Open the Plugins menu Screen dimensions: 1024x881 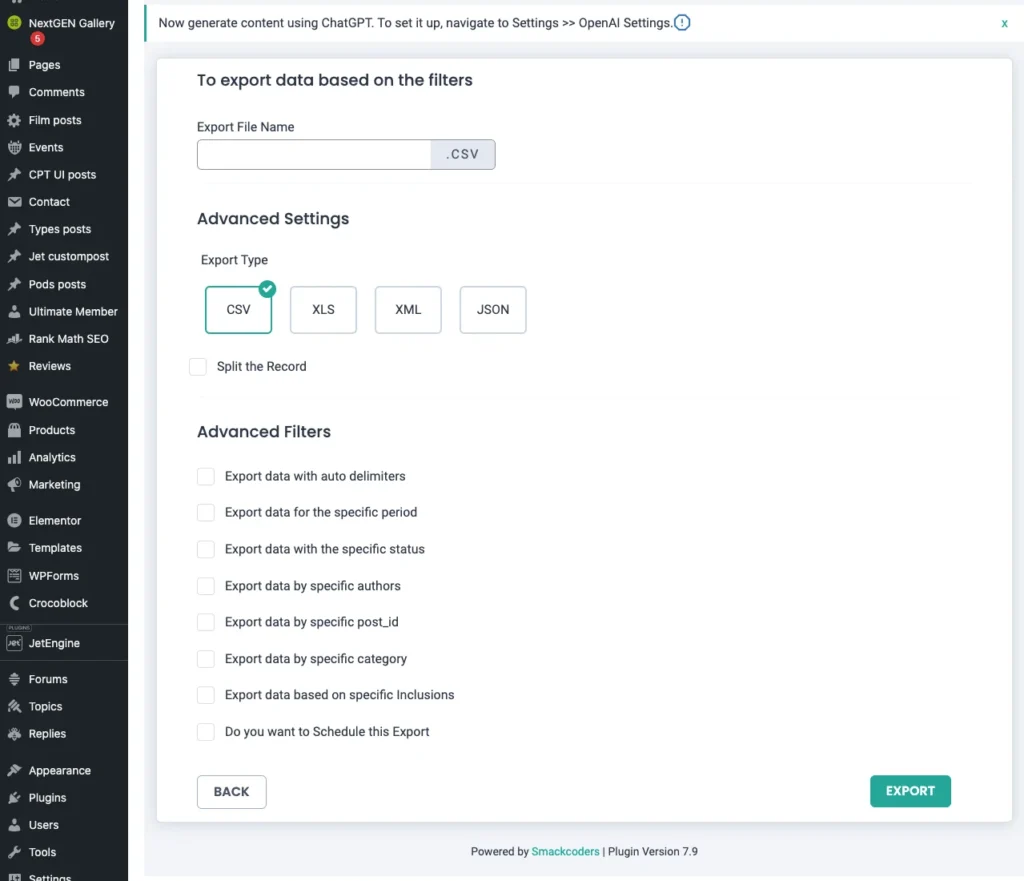coord(47,798)
